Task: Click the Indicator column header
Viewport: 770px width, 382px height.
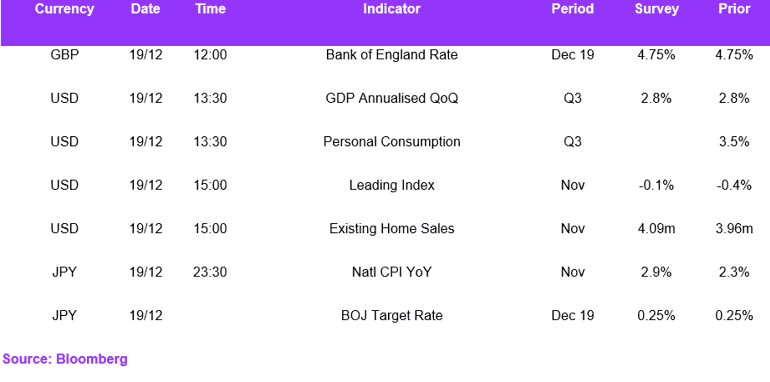Action: 391,9
